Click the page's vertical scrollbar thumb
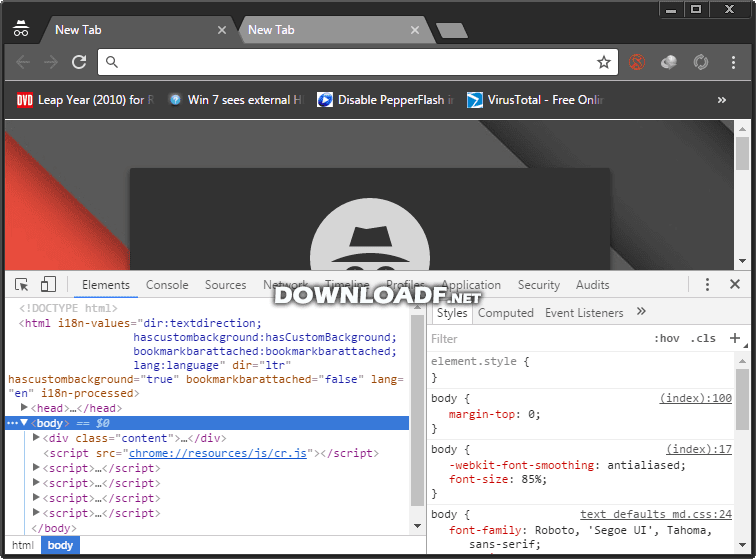 742,154
